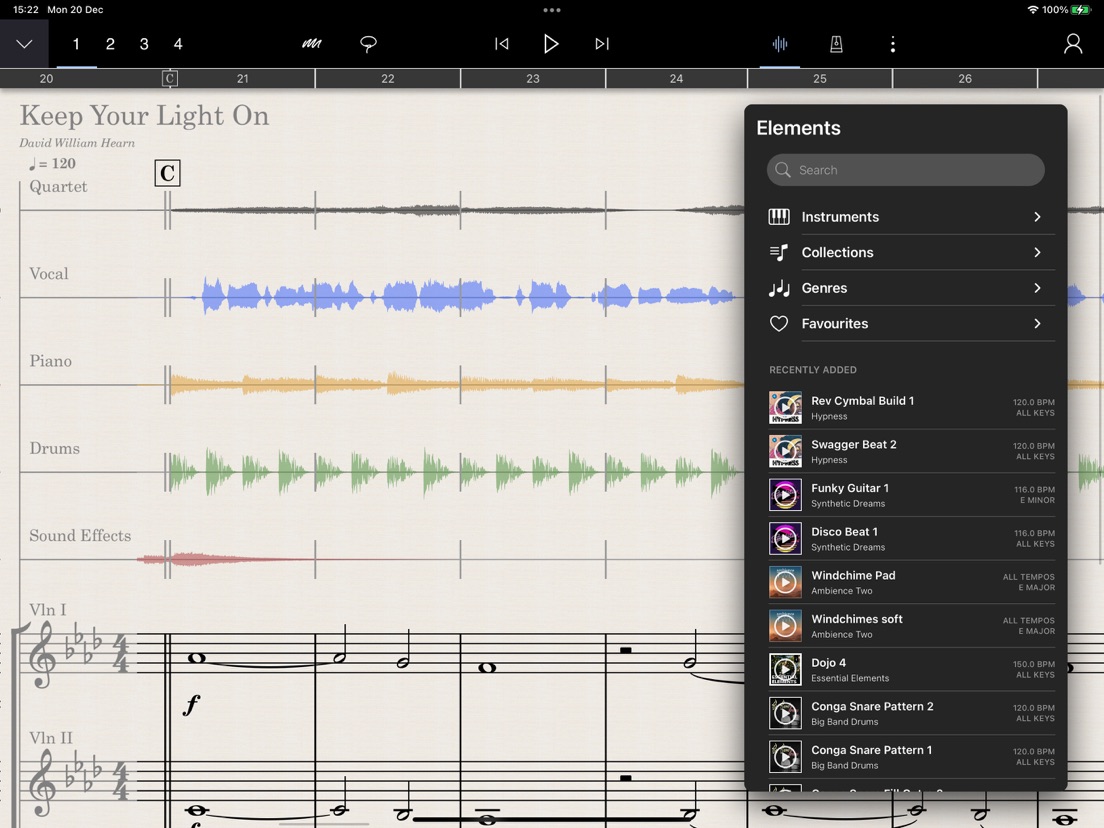Play the Funky Guitar 1 preview
1104x828 pixels.
coord(785,494)
